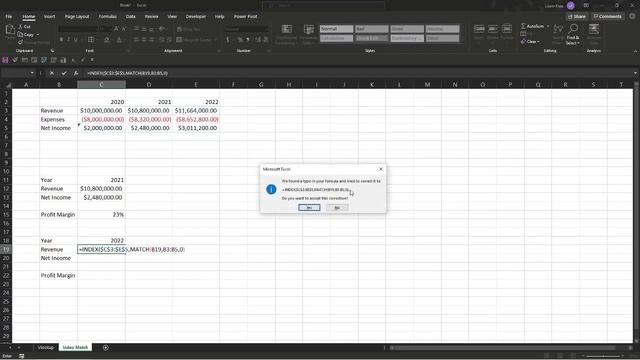Add a new sheet with plus icon
This screenshot has width=640, height=360.
tap(105, 348)
